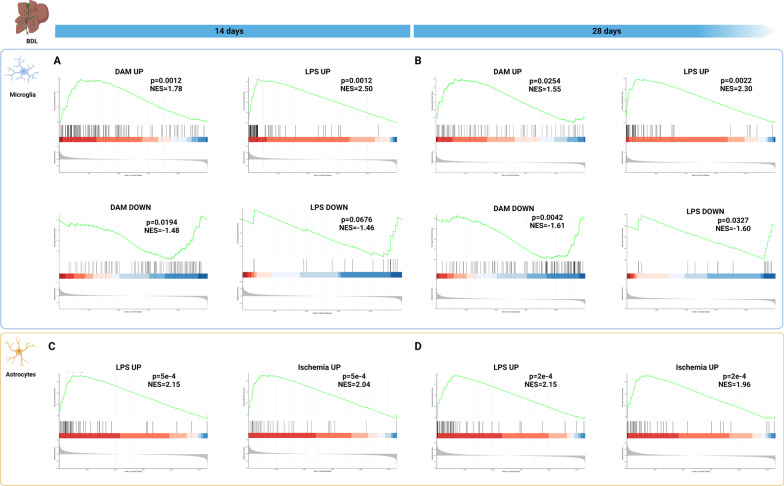
Task: Click the p=0.0042 value
Action: tap(547, 218)
